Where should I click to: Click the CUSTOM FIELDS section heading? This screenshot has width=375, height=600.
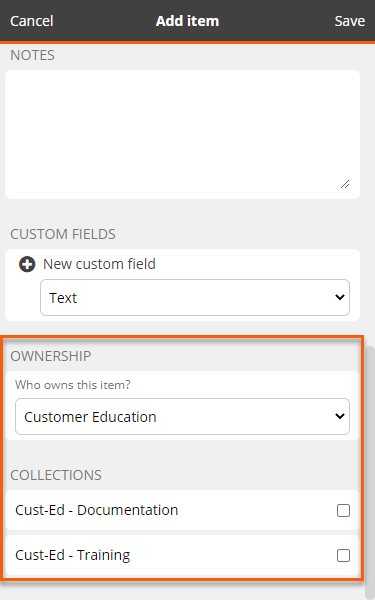63,234
